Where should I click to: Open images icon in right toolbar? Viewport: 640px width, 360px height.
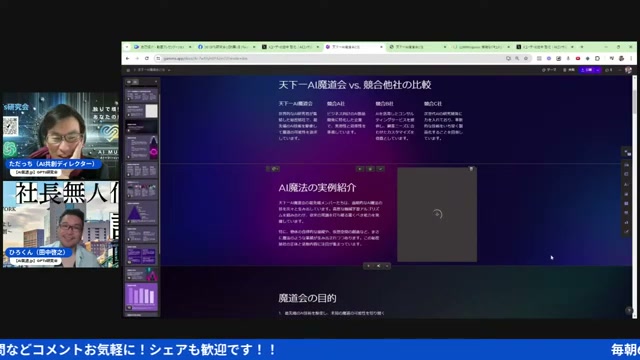[x=627, y=194]
